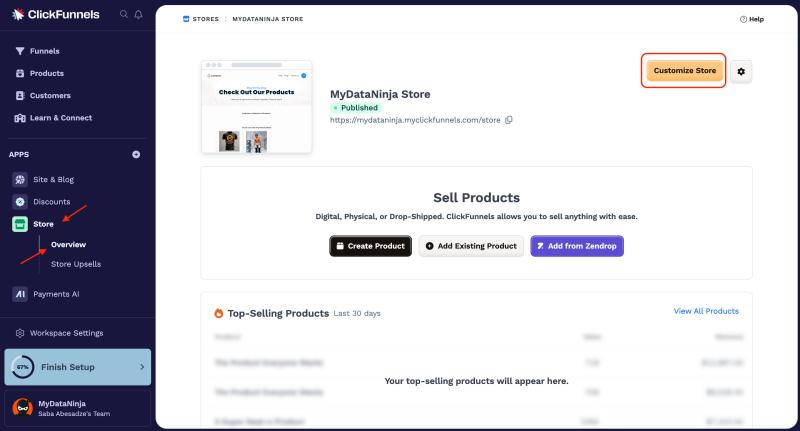Open Learn & Connect in the sidebar
This screenshot has height=431, width=800.
point(61,118)
